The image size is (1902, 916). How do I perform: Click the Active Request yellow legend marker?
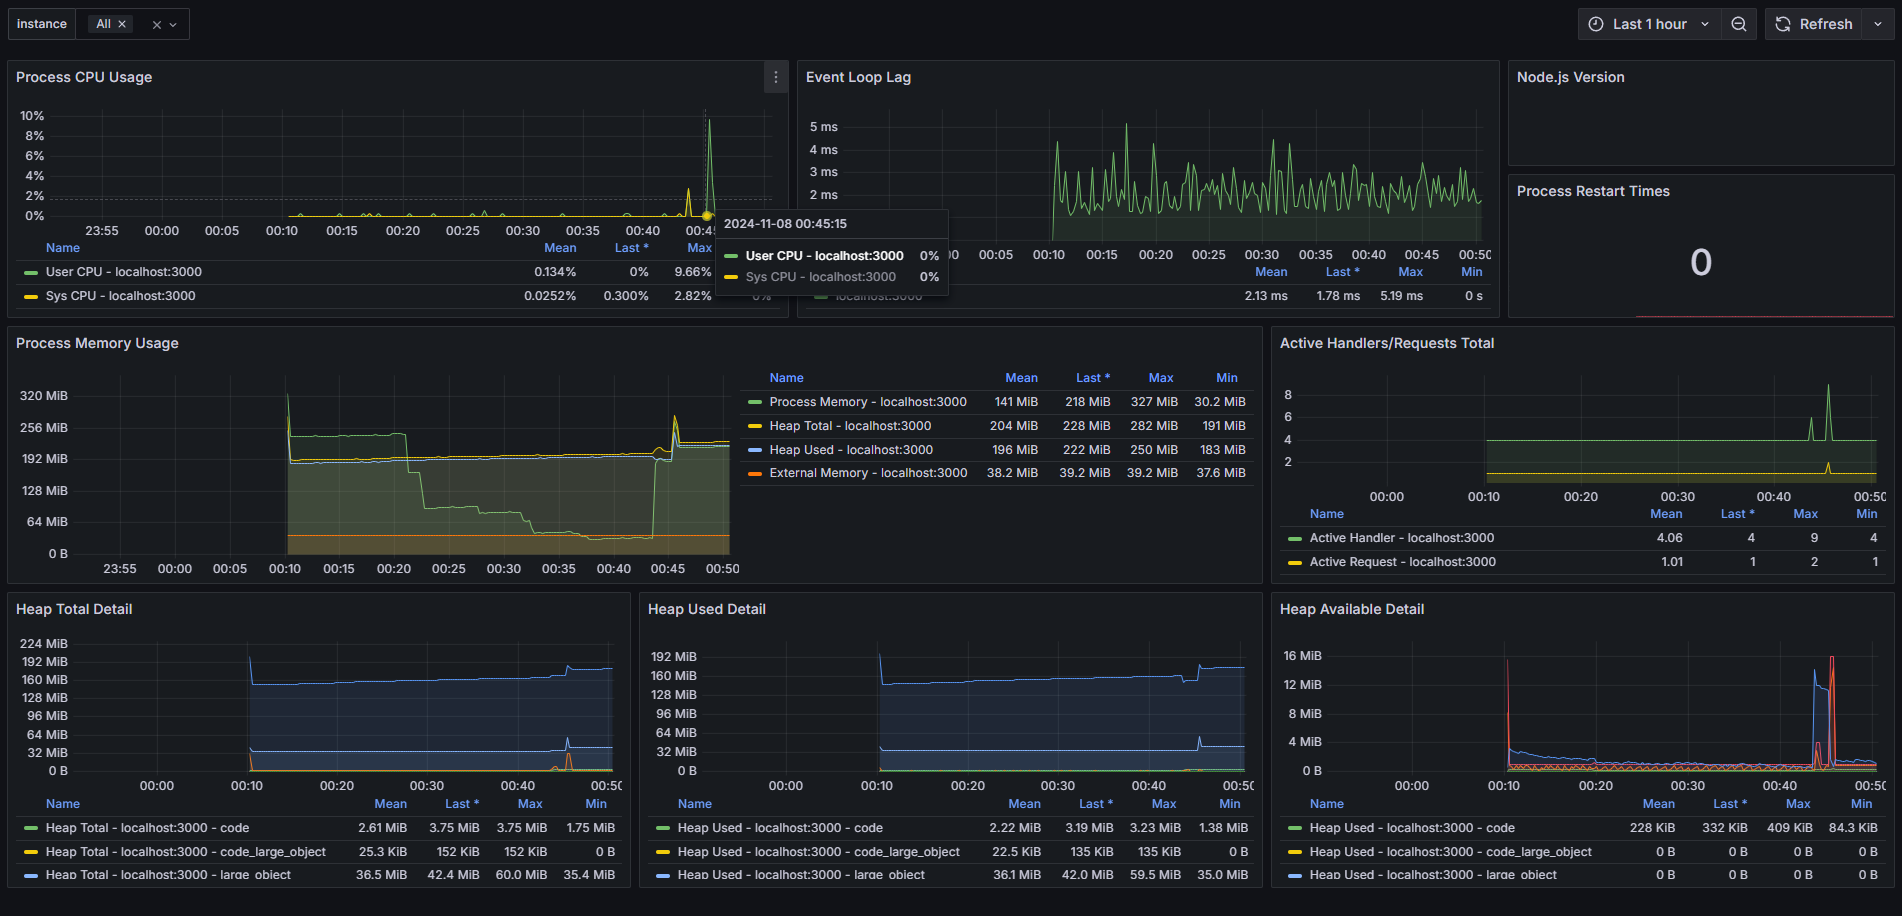click(1295, 563)
